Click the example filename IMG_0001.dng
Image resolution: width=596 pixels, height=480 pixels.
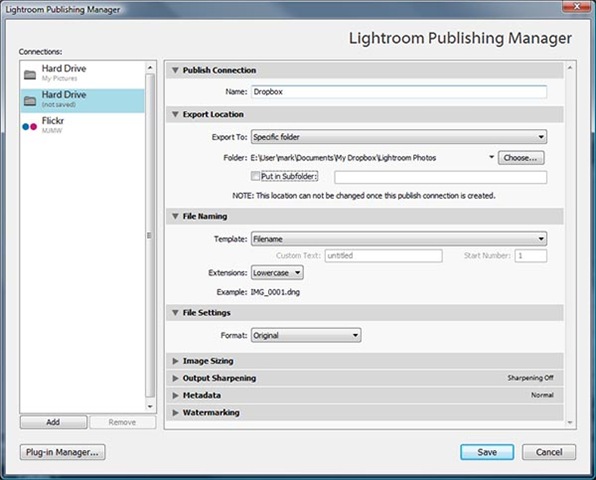[x=275, y=292]
